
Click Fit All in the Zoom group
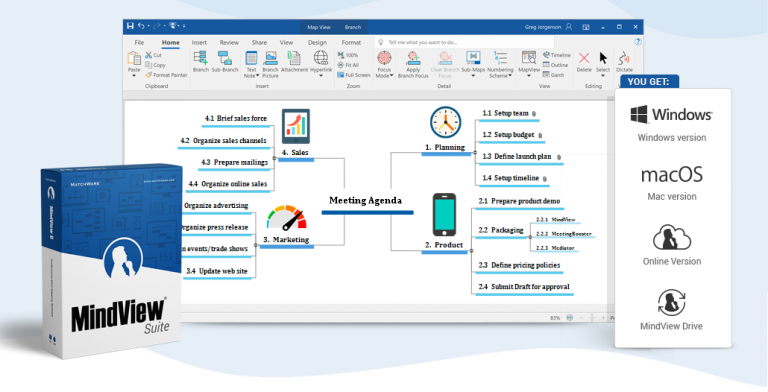click(x=348, y=65)
